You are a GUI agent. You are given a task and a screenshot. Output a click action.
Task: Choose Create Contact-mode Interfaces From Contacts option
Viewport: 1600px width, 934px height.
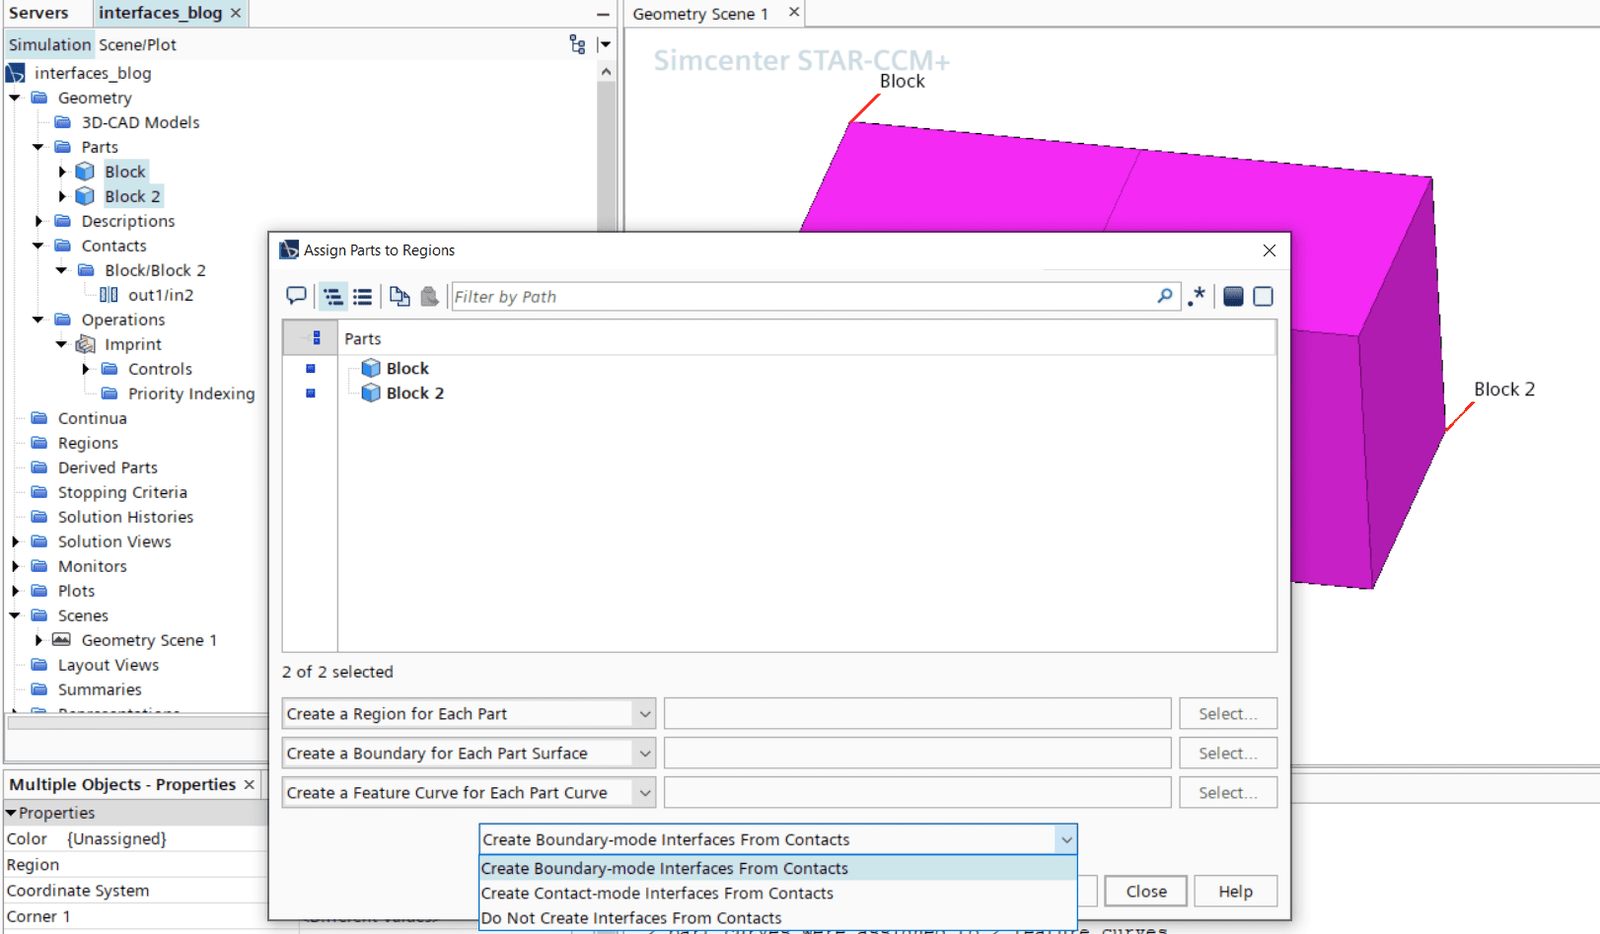point(778,893)
